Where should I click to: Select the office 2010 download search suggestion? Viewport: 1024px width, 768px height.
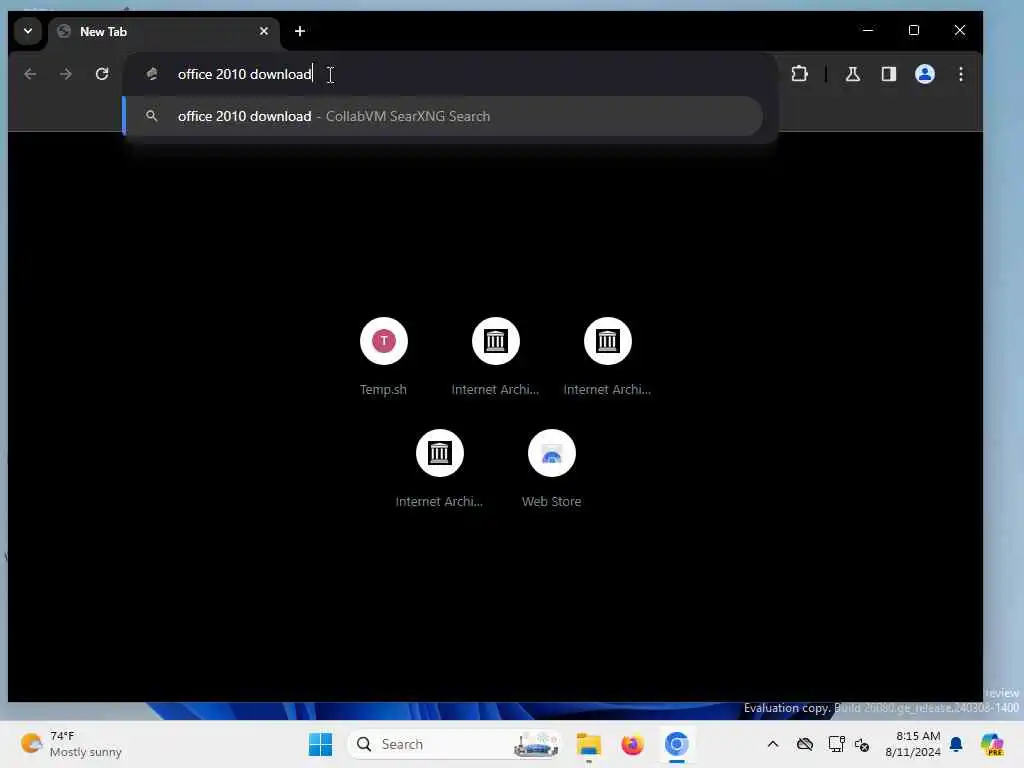coord(444,116)
